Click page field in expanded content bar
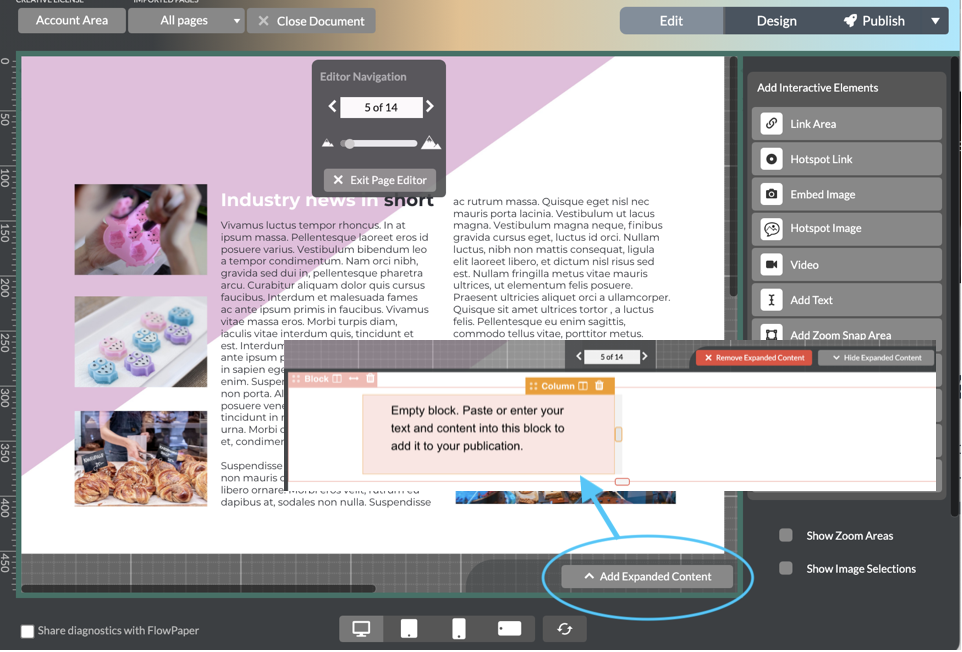 [612, 356]
